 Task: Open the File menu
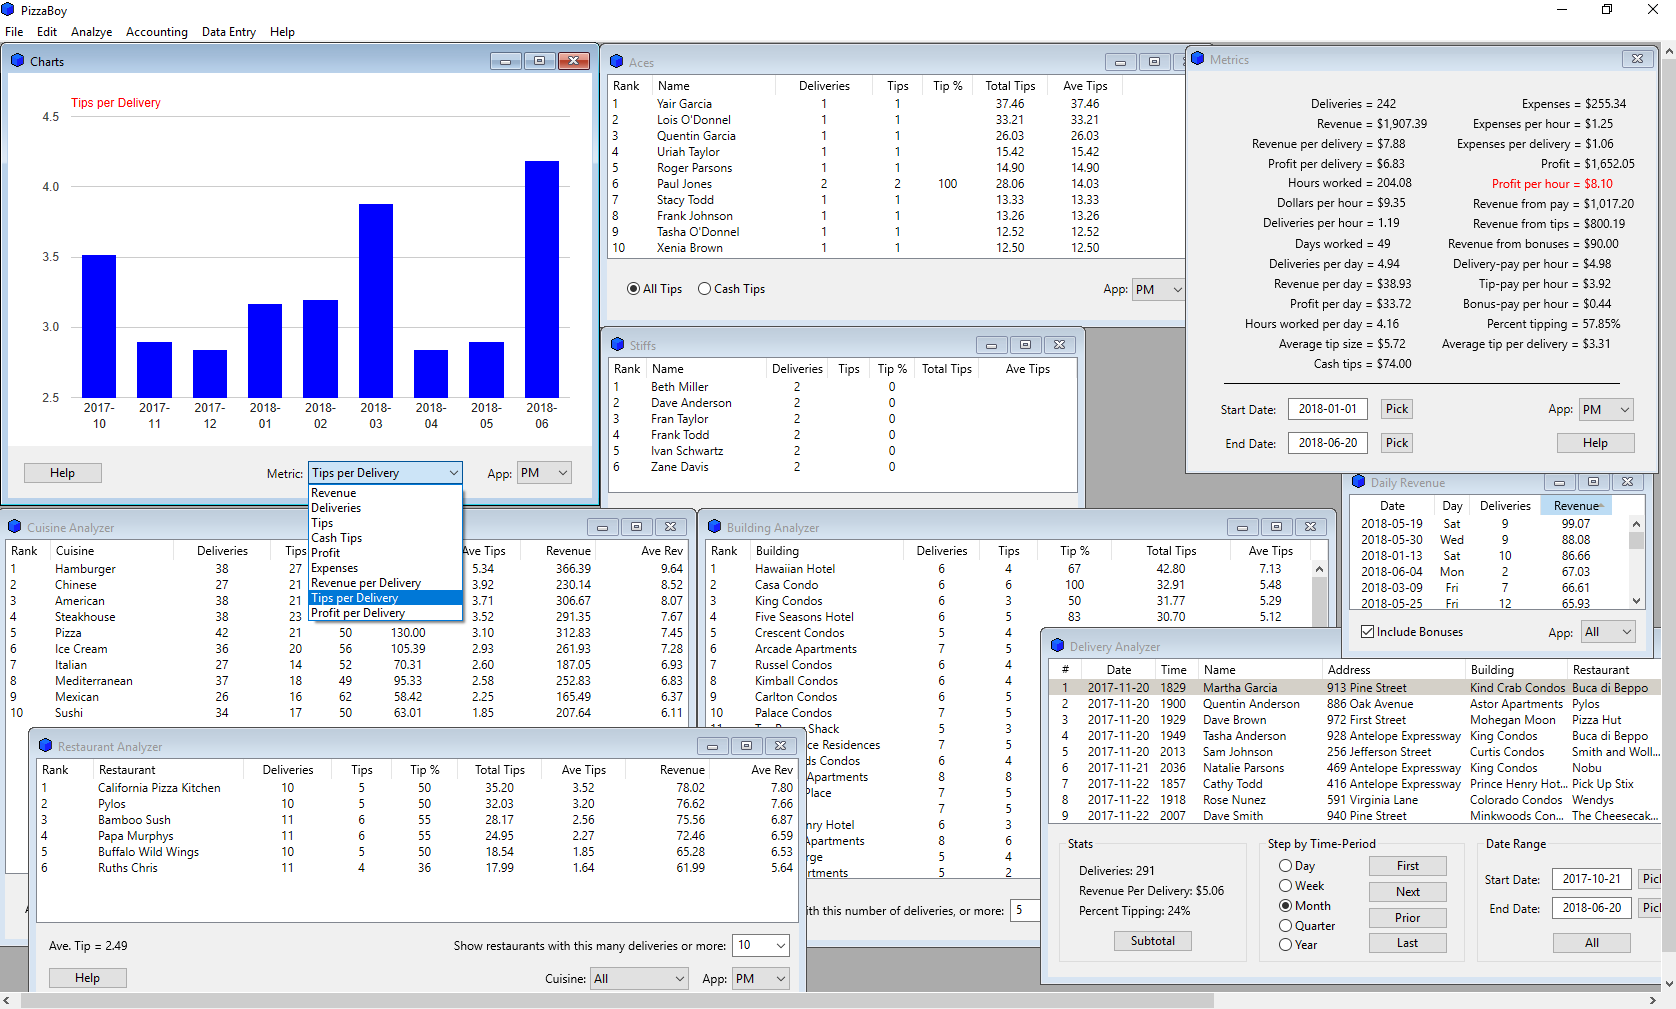14,32
